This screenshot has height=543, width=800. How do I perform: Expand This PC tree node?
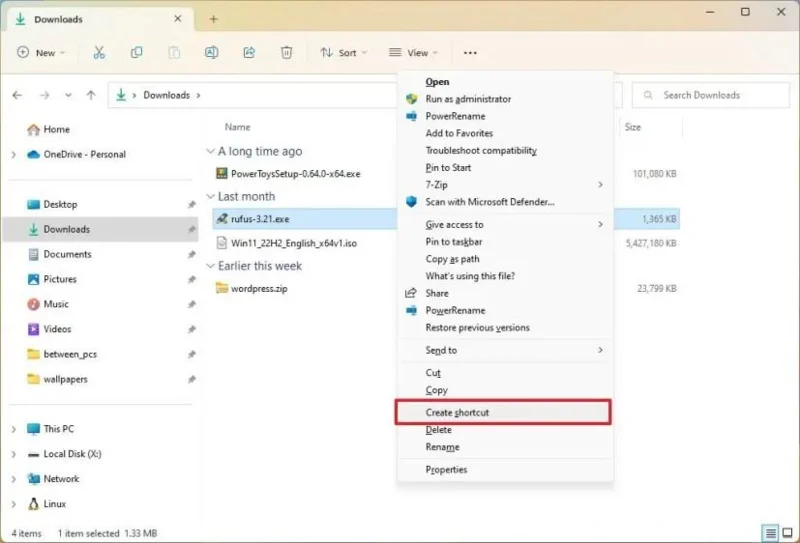(x=14, y=429)
